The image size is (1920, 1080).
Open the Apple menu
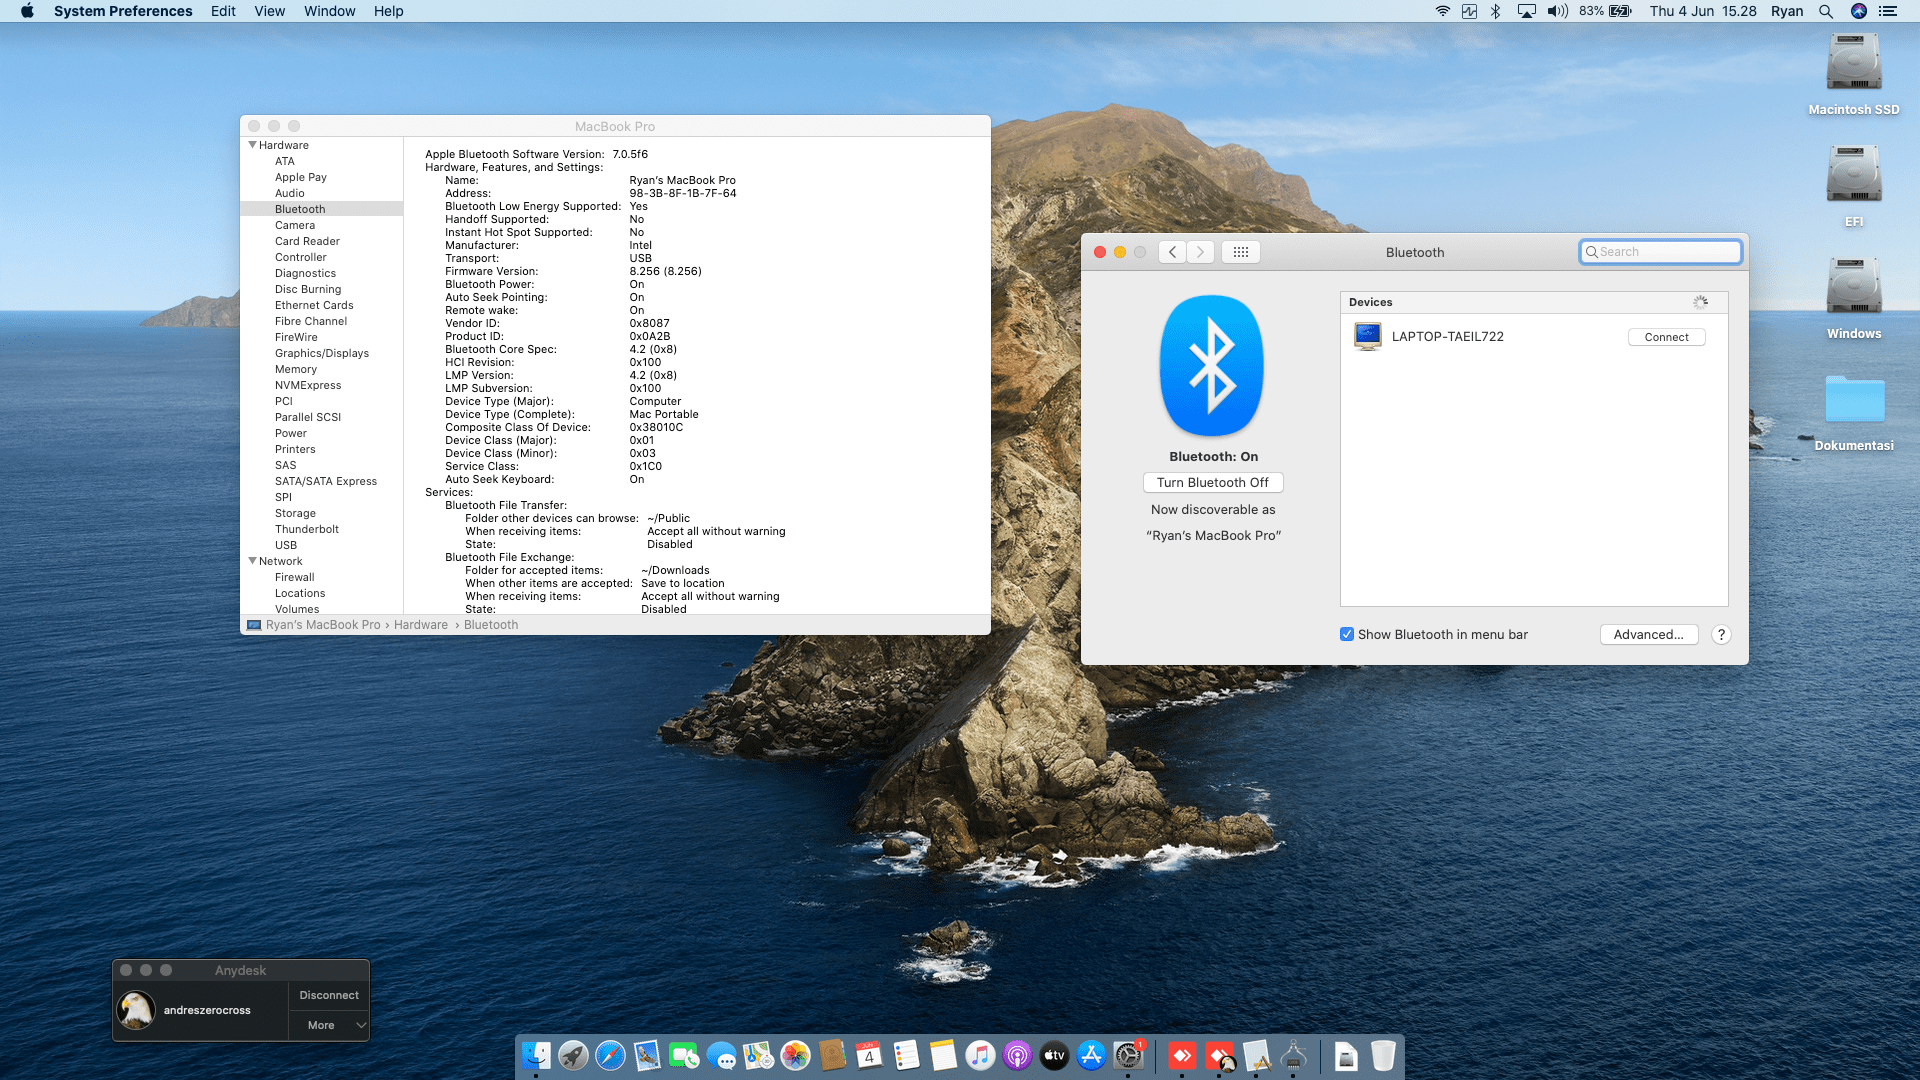coord(27,11)
